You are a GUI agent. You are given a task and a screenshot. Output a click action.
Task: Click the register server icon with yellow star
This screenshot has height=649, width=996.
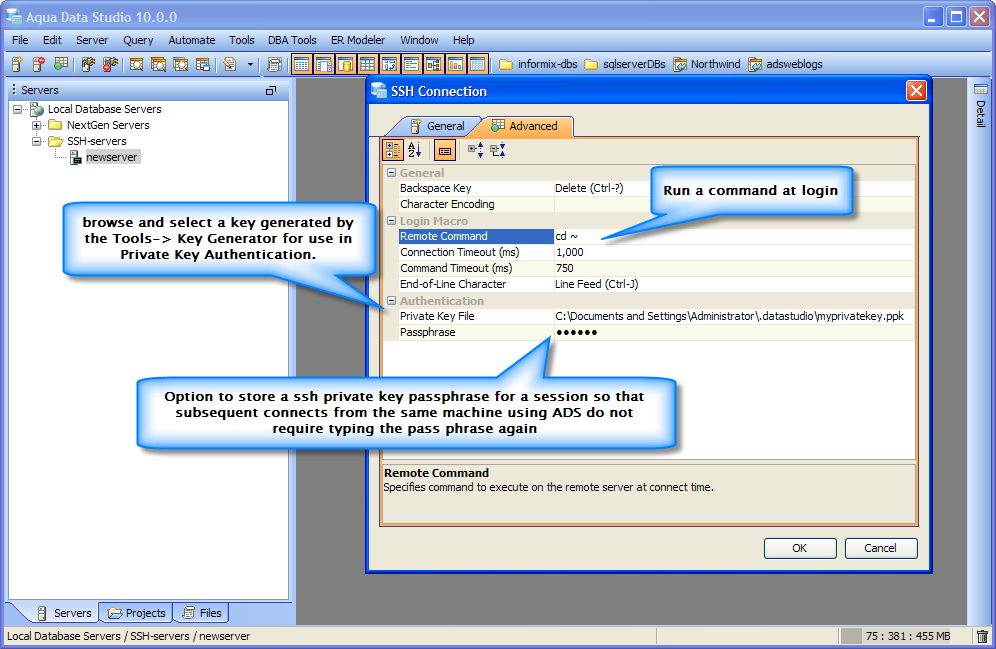pos(17,64)
